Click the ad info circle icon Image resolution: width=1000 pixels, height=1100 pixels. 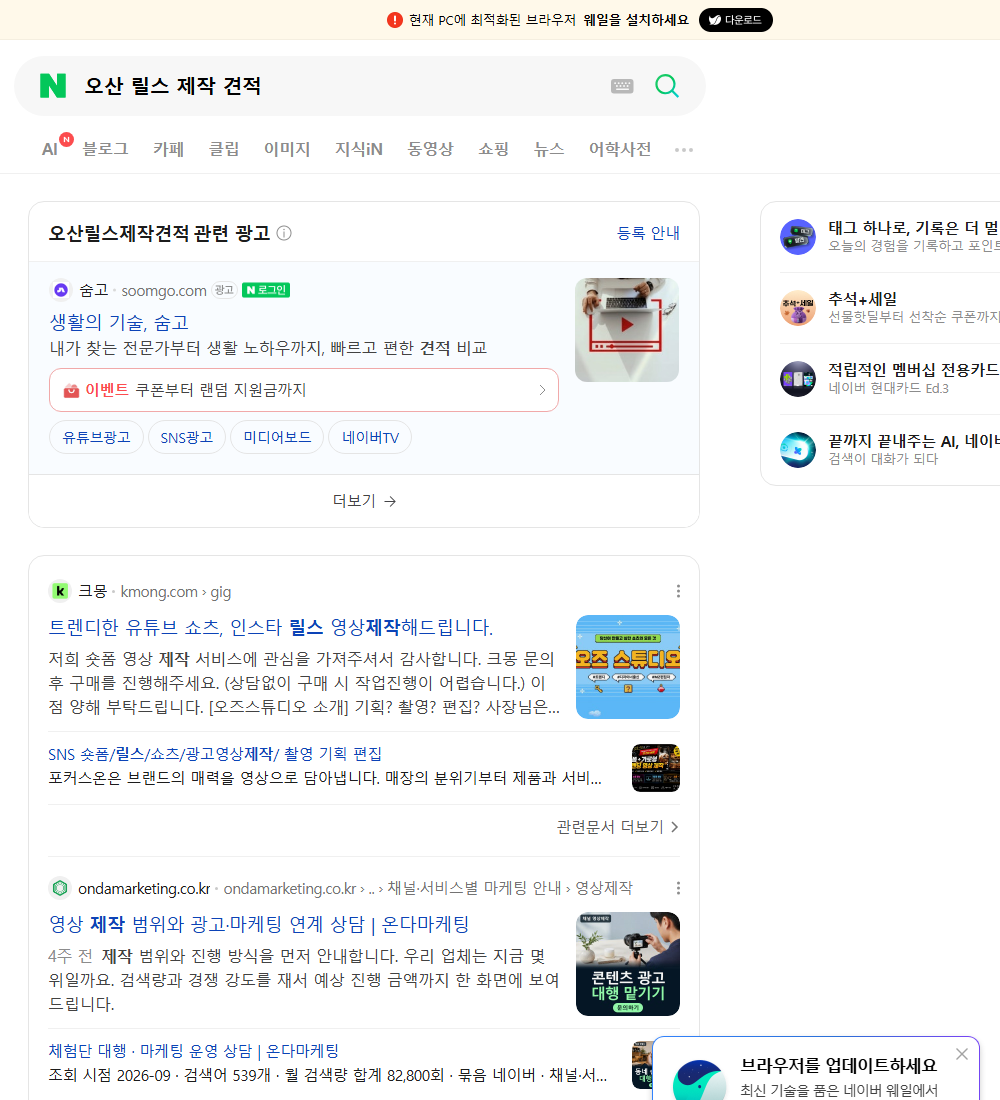point(284,233)
